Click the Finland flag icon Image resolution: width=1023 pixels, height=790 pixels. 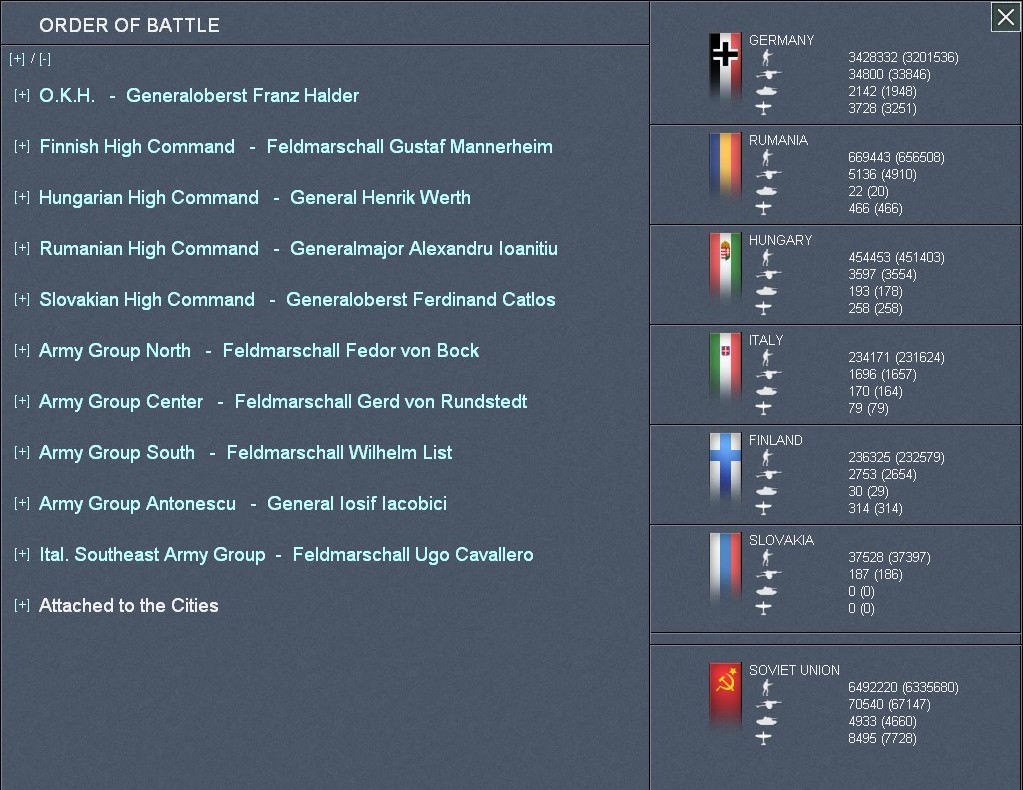(x=725, y=467)
